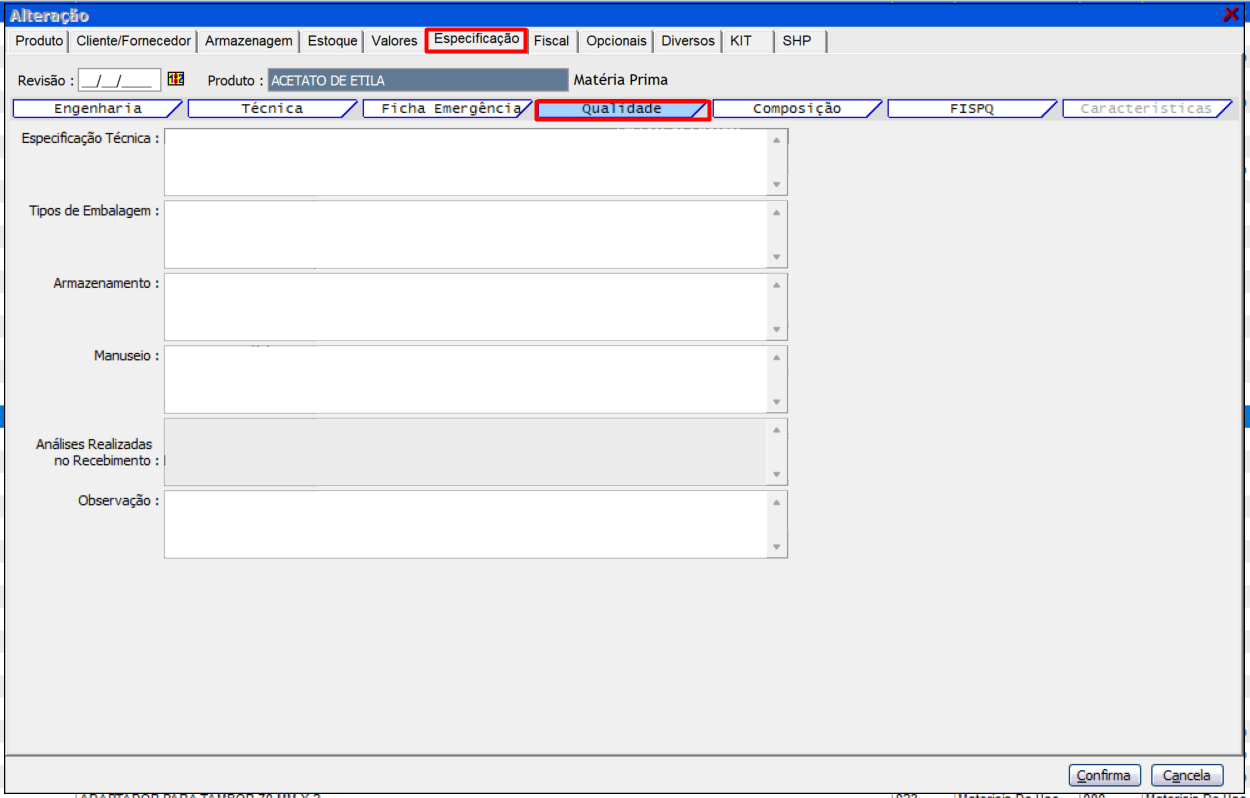Viewport: 1250px width, 798px height.
Task: Click the calendar icon next to Revisão
Action: [176, 79]
